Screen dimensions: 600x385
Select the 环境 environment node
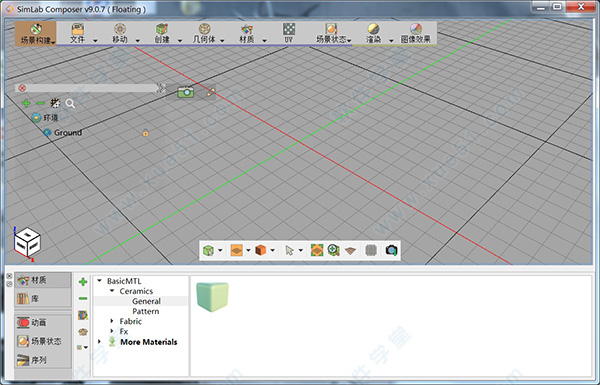click(x=45, y=117)
